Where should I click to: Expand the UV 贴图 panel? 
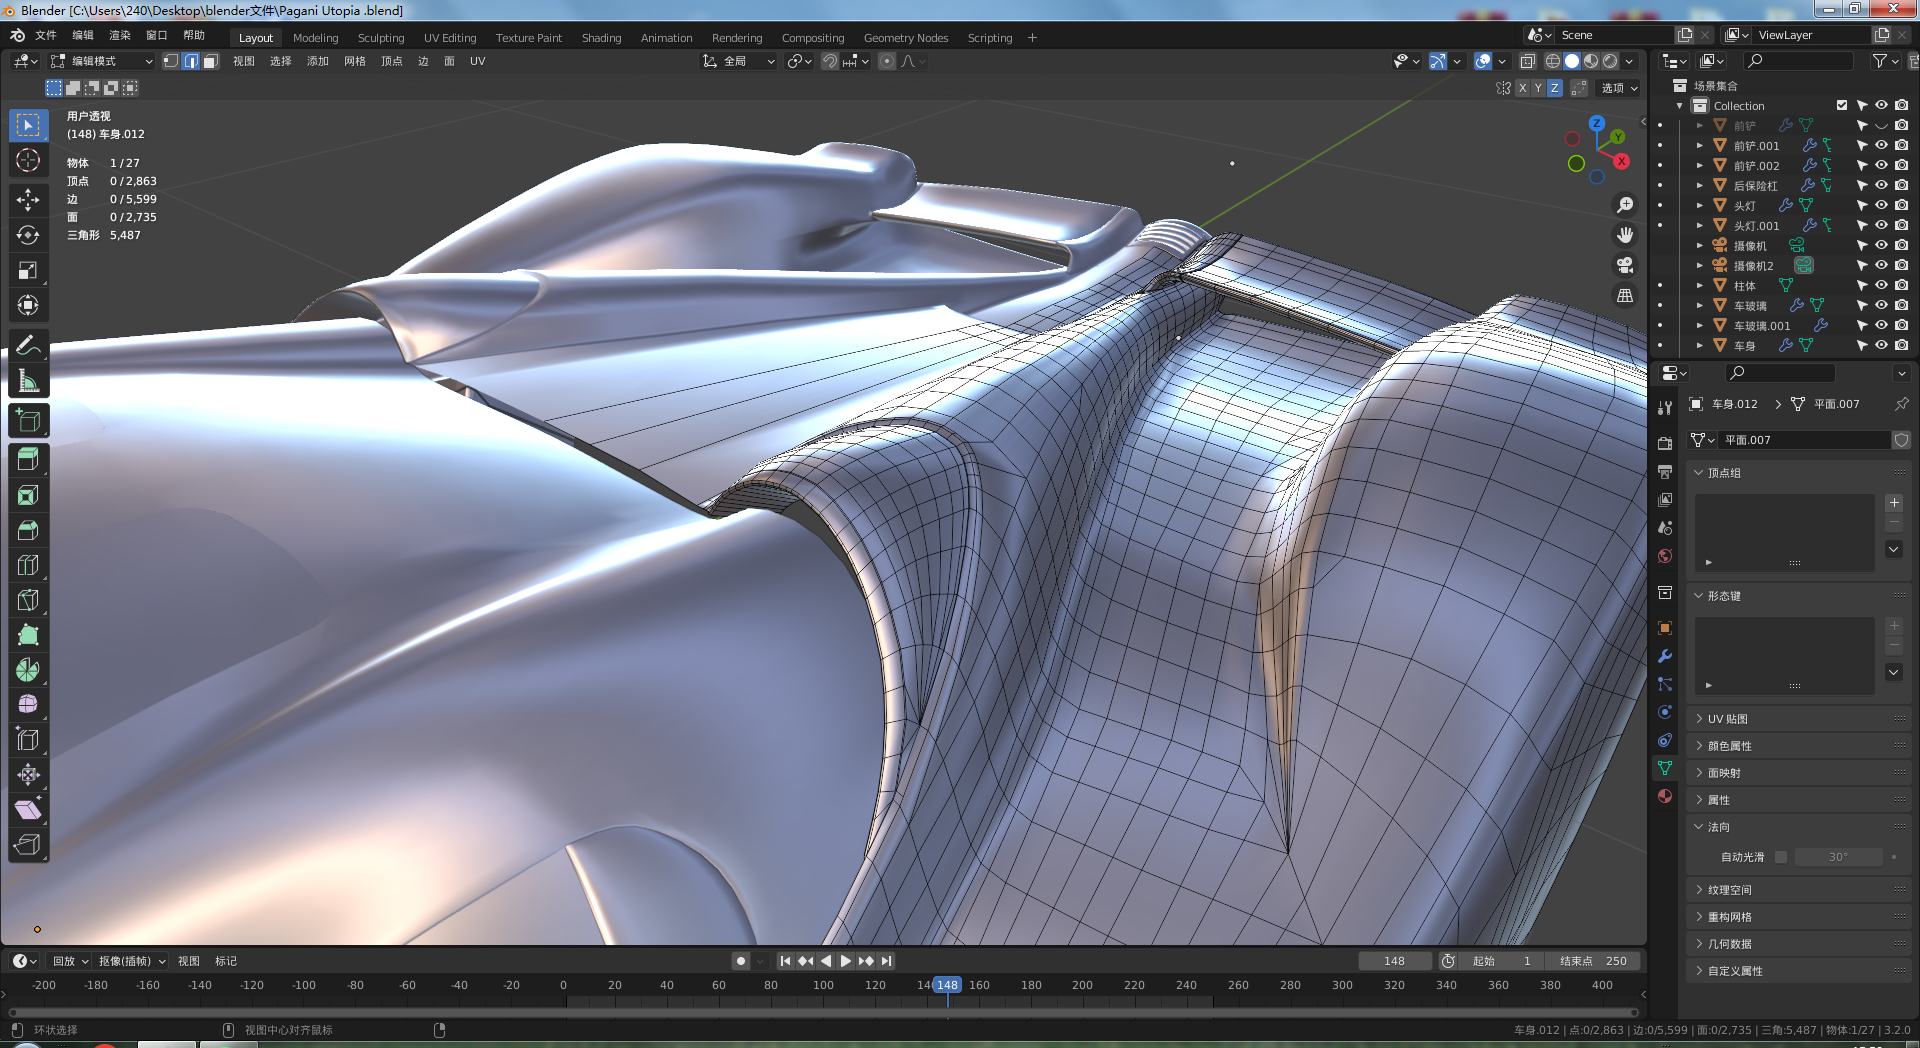1727,719
